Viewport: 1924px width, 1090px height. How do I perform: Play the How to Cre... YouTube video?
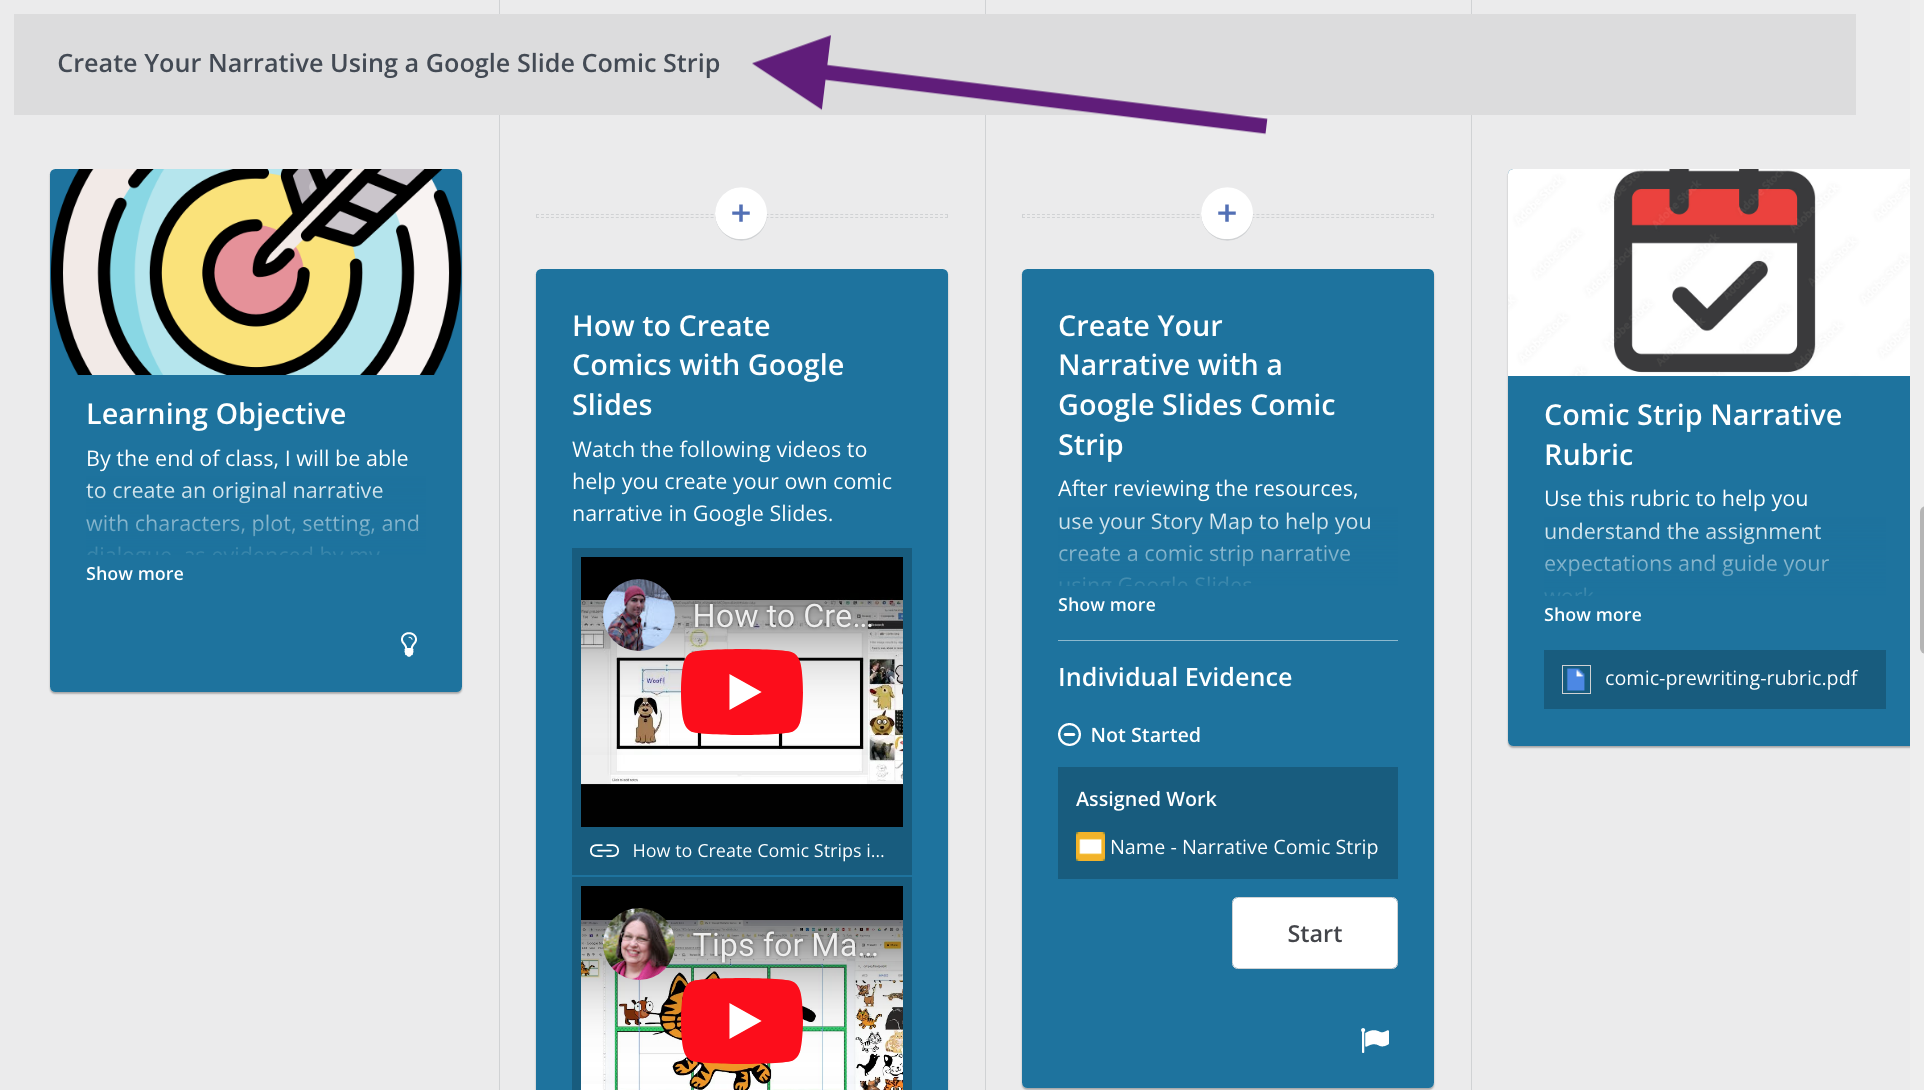742,692
